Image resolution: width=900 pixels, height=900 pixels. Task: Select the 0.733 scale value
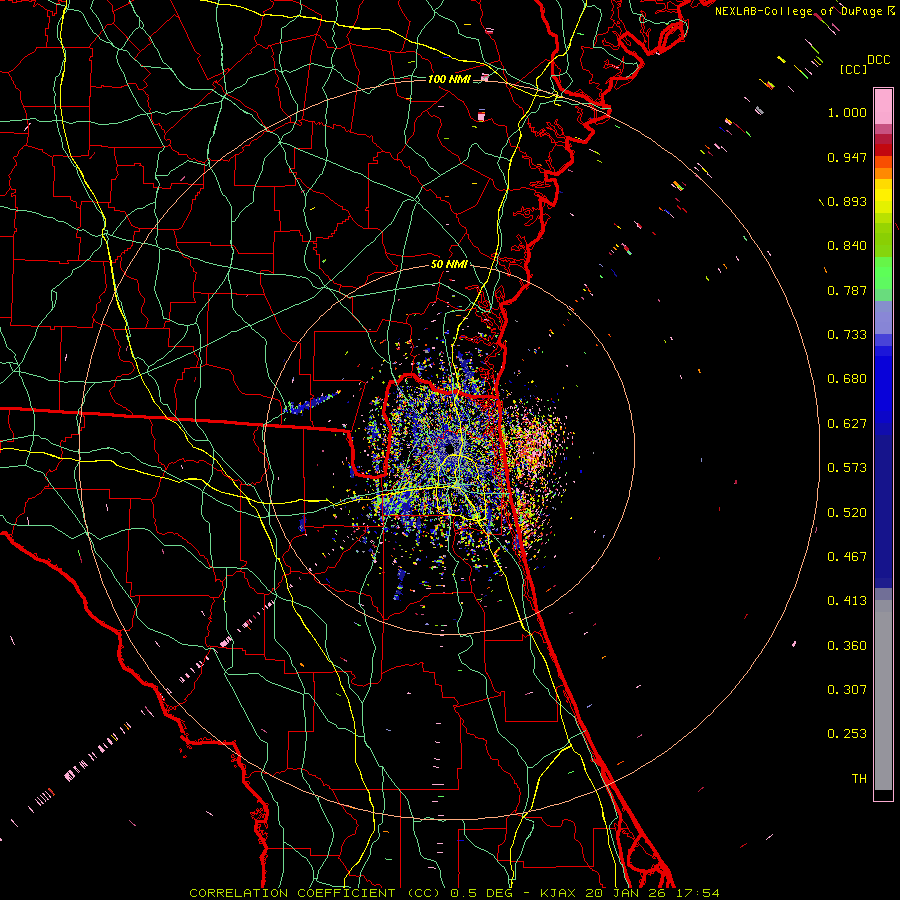coord(847,335)
